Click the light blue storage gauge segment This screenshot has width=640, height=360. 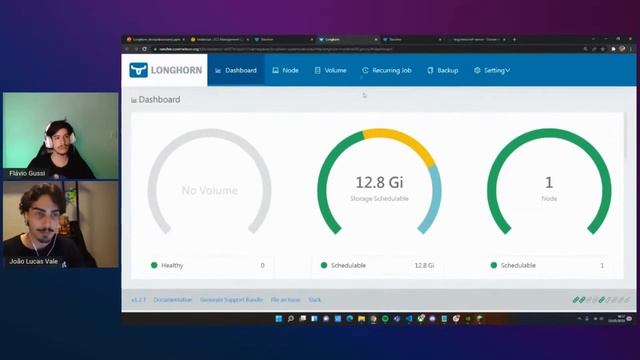tap(433, 200)
